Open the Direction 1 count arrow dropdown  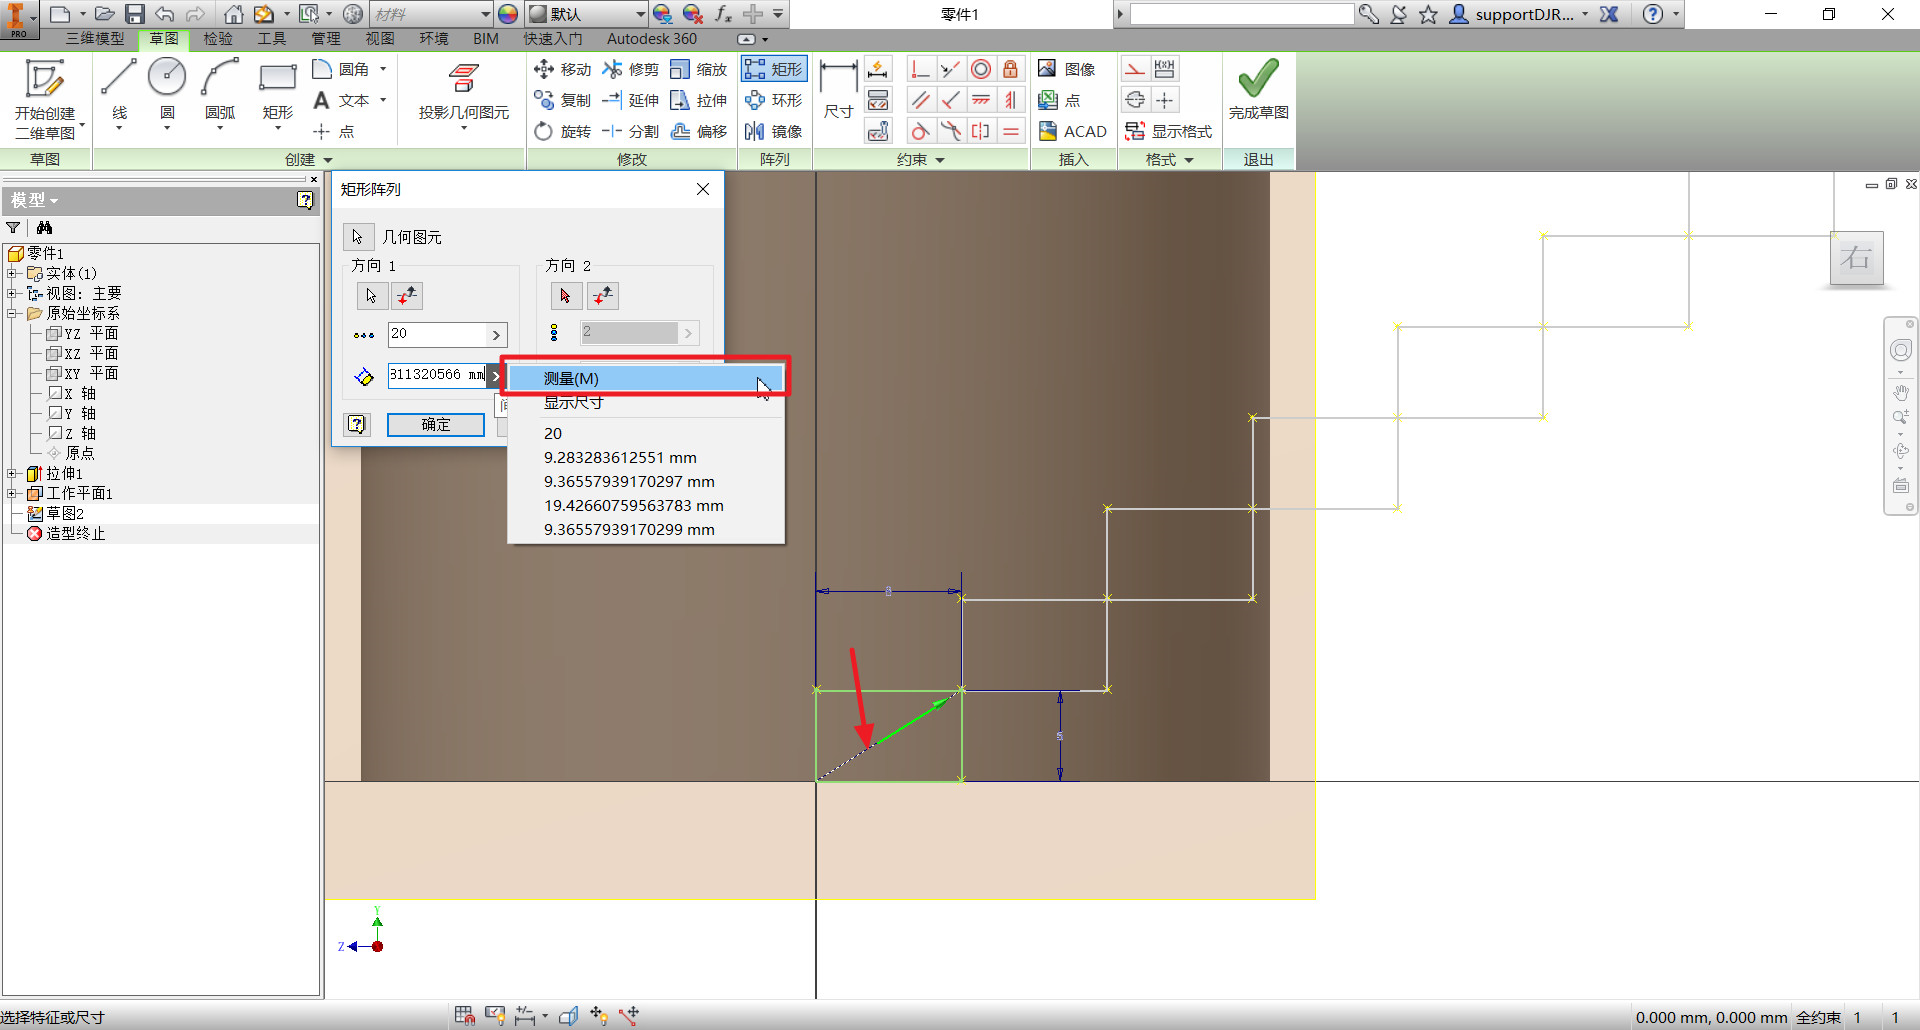pyautogui.click(x=496, y=335)
